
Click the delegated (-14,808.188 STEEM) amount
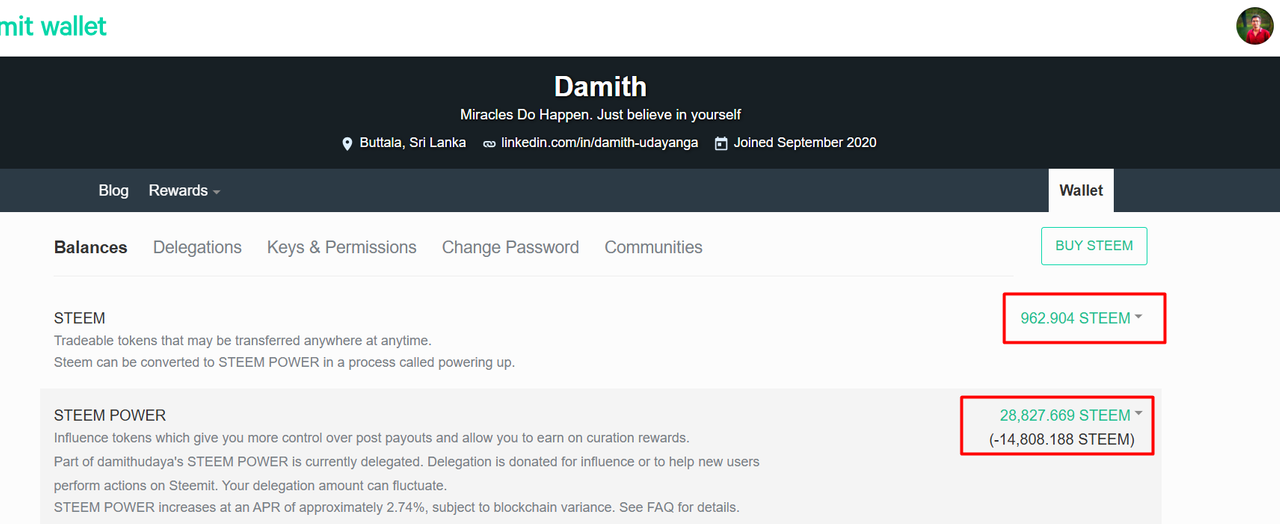click(x=1062, y=439)
